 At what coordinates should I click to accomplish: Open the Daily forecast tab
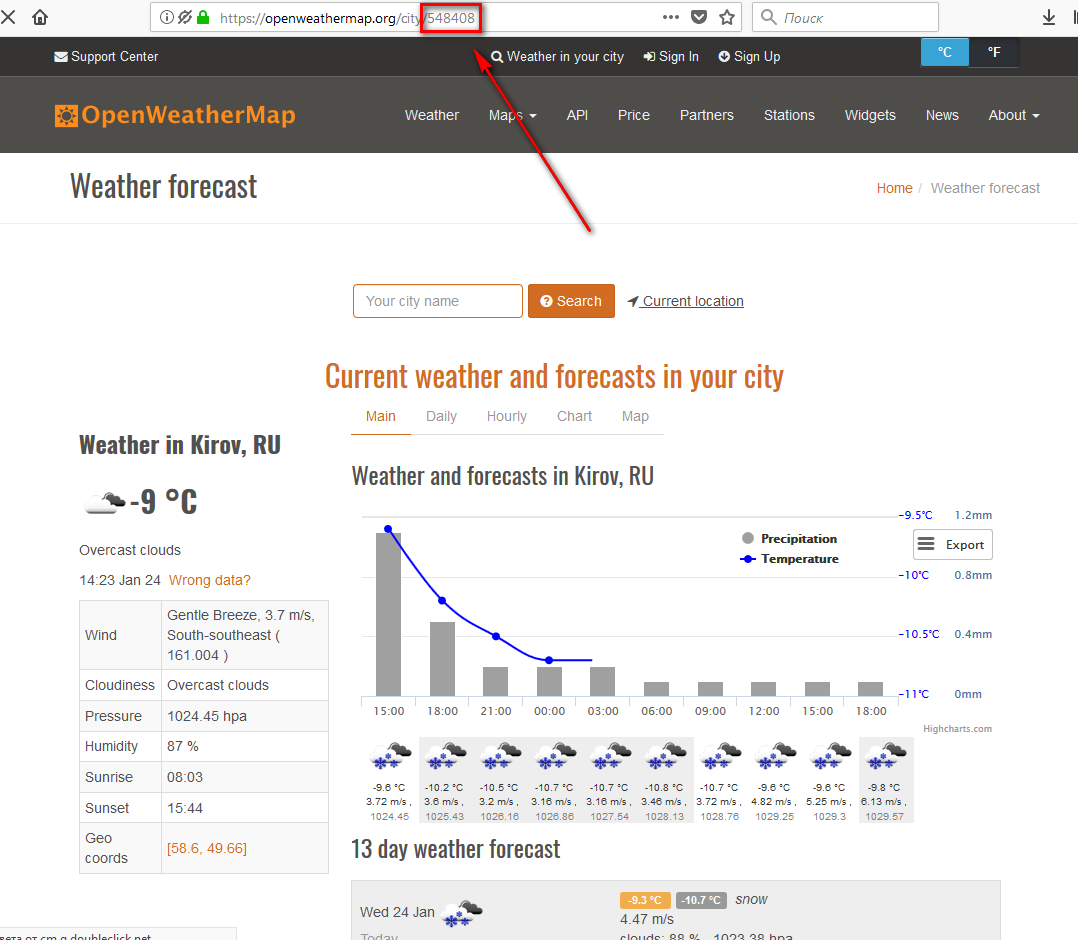pyautogui.click(x=441, y=416)
